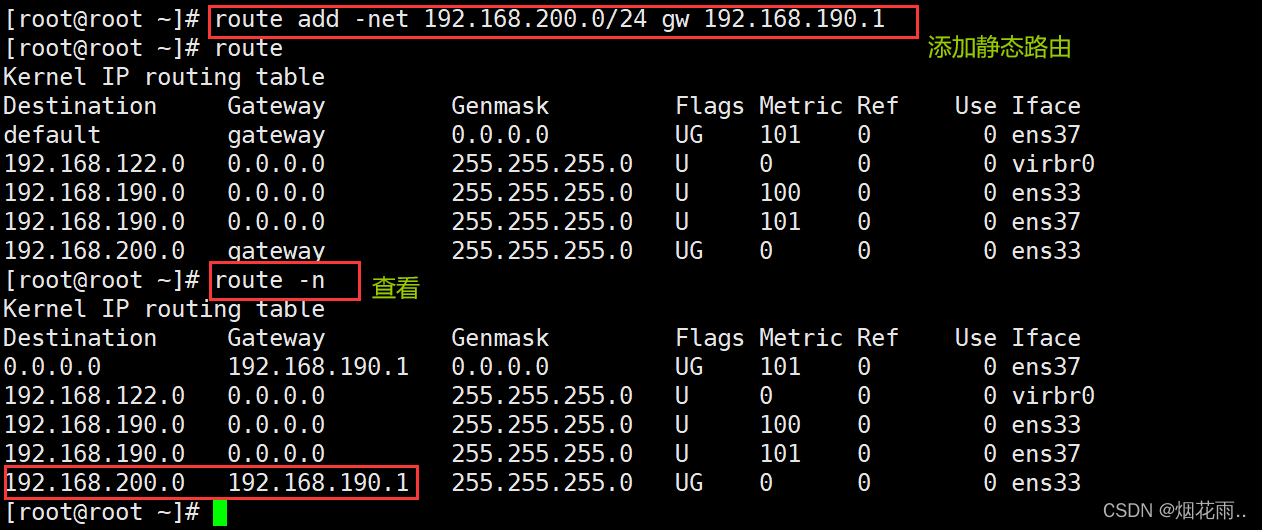This screenshot has width=1262, height=530.
Task: Click "Genmask" header in the plain route output
Action: coord(500,106)
